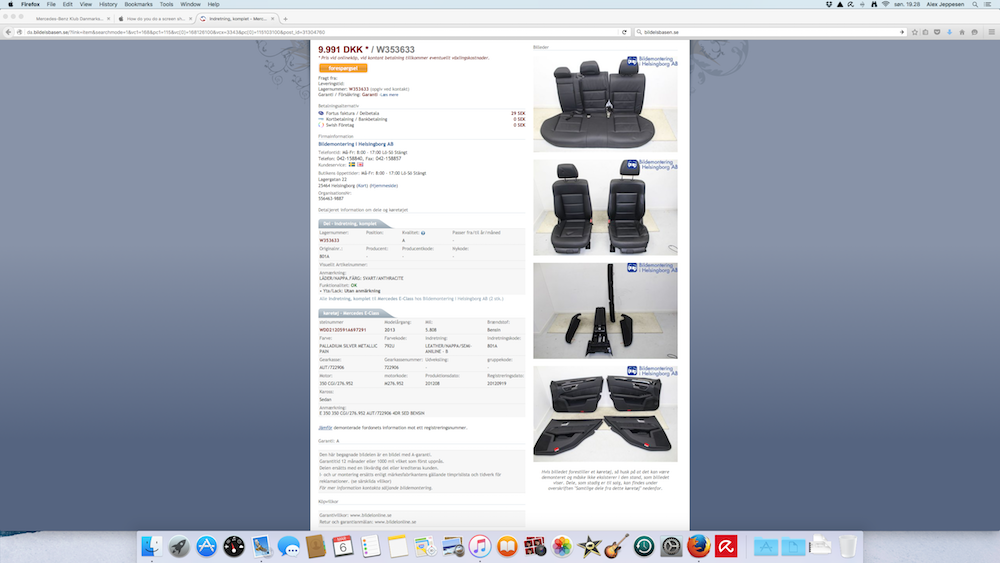Open the Wi-Fi status menu

coord(885,4)
